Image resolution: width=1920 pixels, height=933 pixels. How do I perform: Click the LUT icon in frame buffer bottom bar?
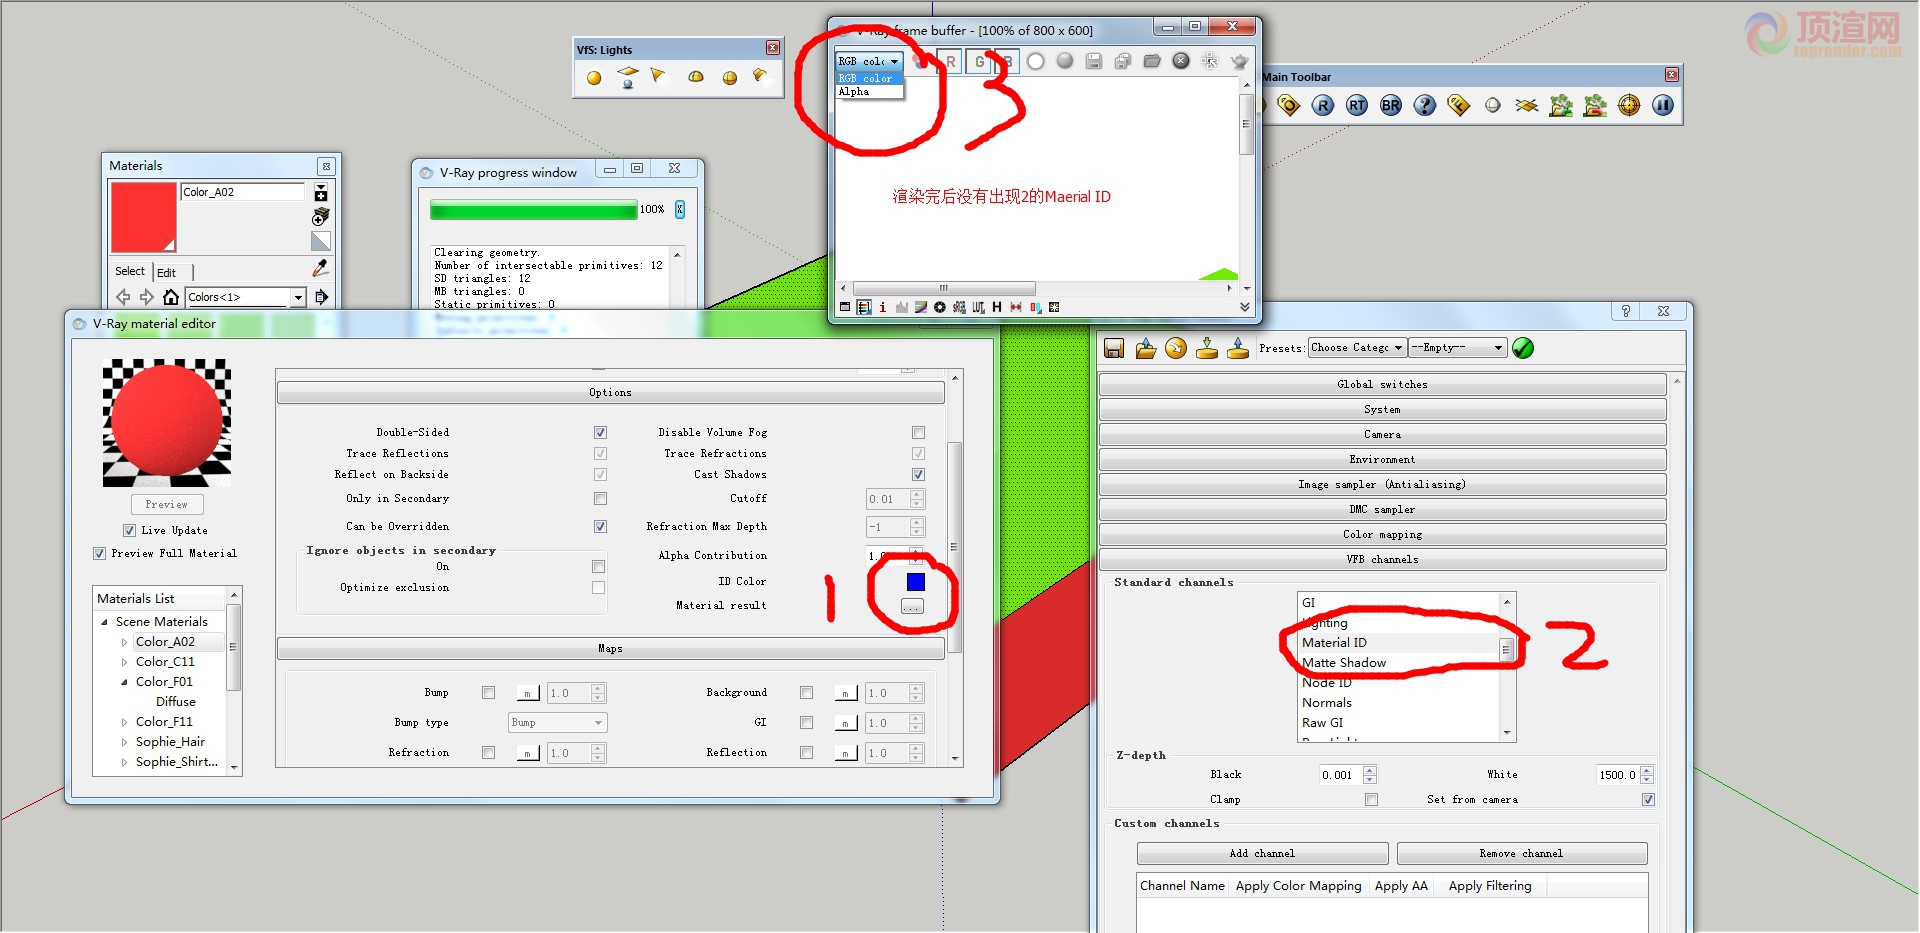pos(978,307)
